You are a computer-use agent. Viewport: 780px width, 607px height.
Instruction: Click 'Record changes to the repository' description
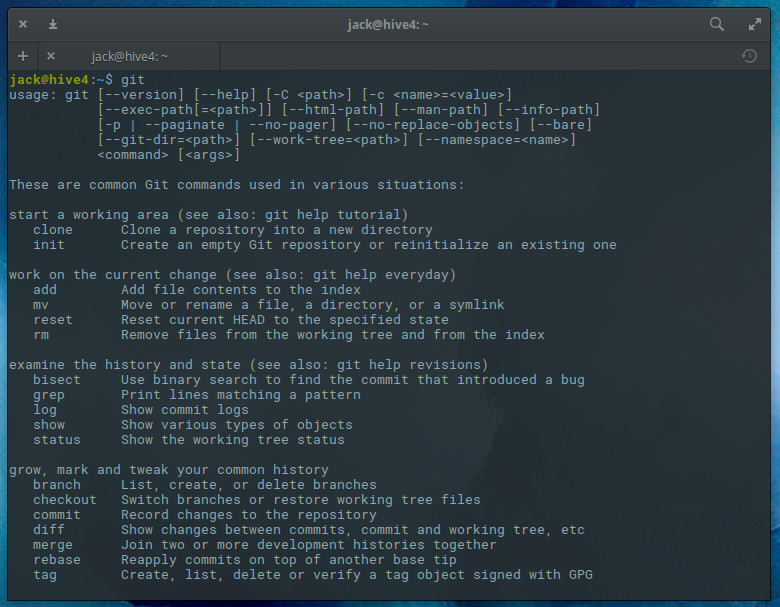[249, 514]
